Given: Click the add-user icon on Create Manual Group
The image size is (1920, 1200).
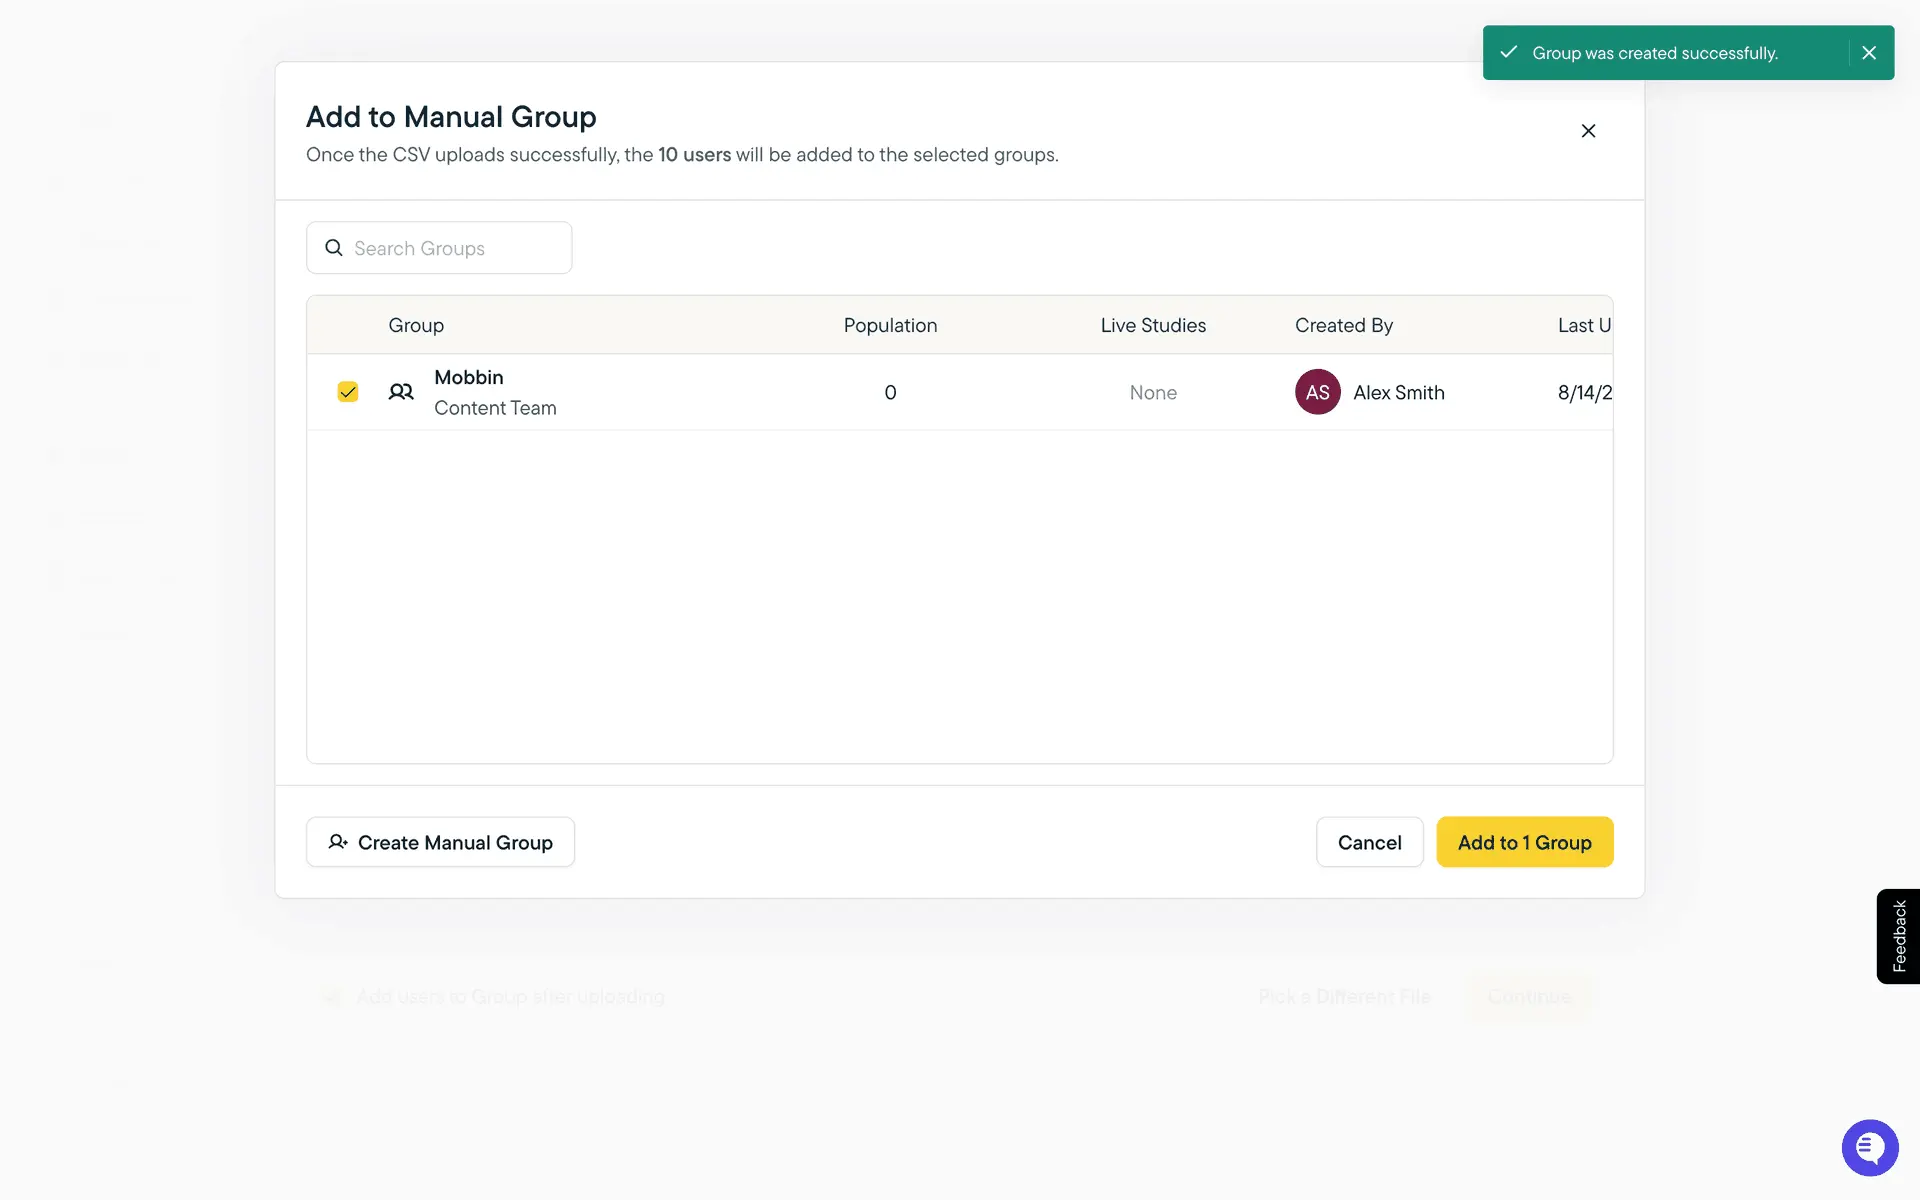Looking at the screenshot, I should 338,842.
